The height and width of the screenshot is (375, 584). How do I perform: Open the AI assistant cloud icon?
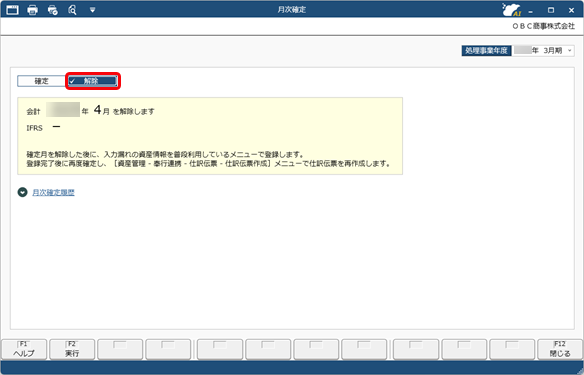tap(511, 10)
